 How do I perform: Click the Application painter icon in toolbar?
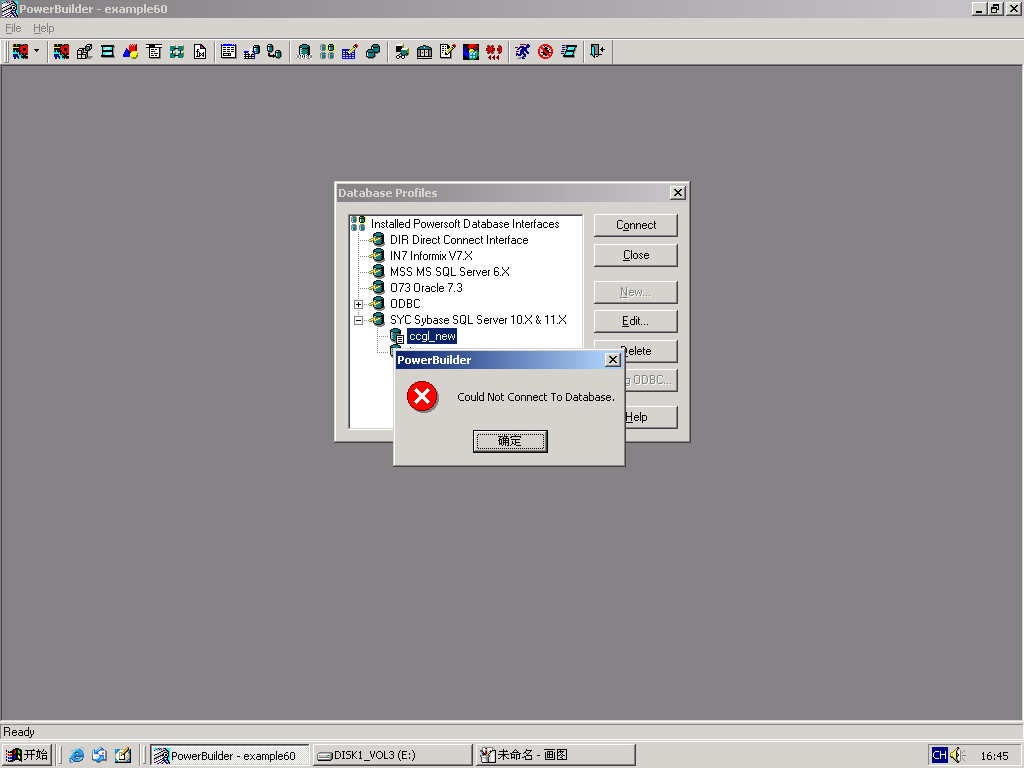click(x=61, y=52)
